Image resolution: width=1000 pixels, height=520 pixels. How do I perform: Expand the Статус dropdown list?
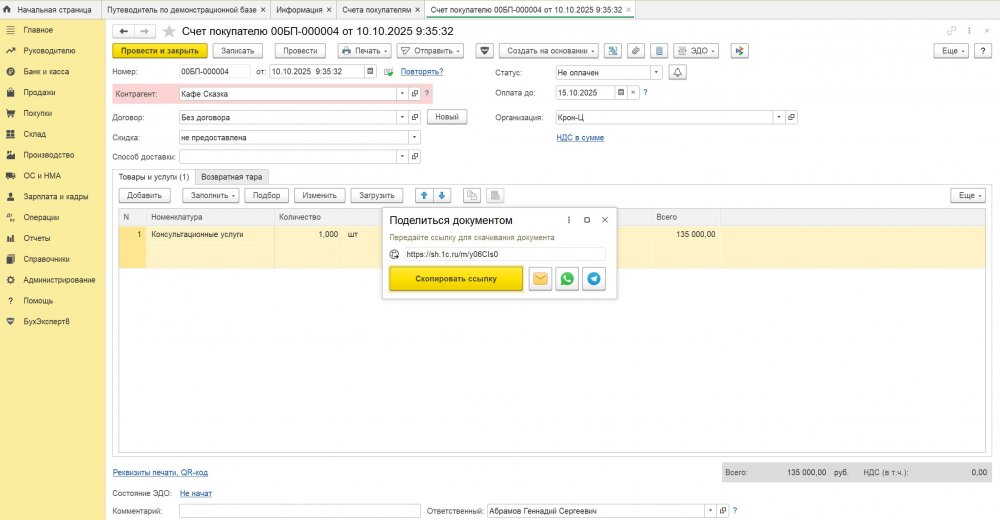tap(656, 73)
